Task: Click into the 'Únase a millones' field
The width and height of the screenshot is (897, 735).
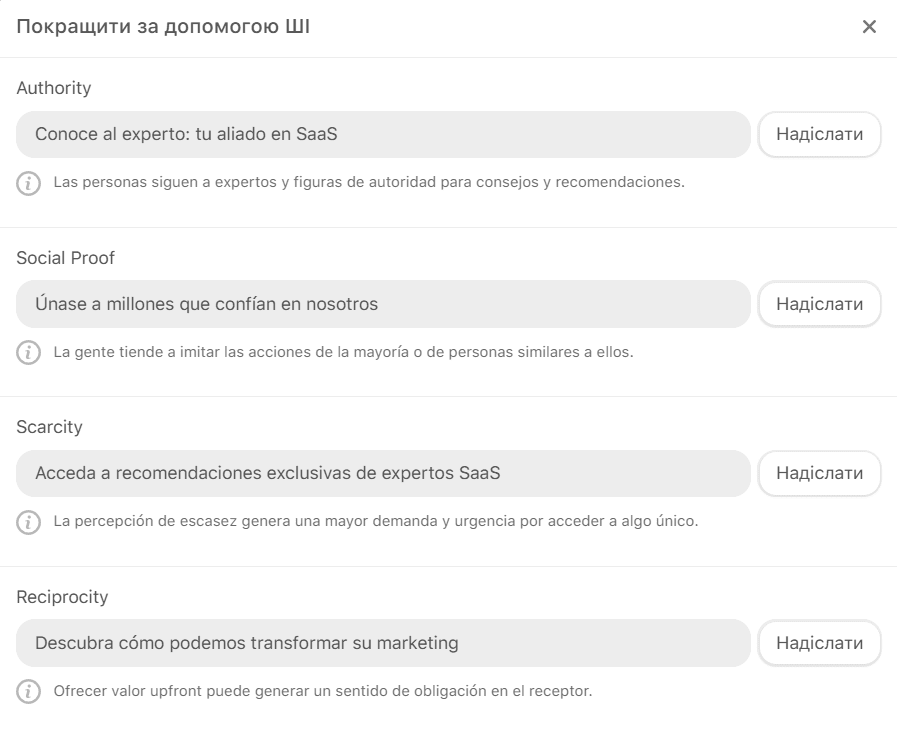Action: (x=383, y=304)
